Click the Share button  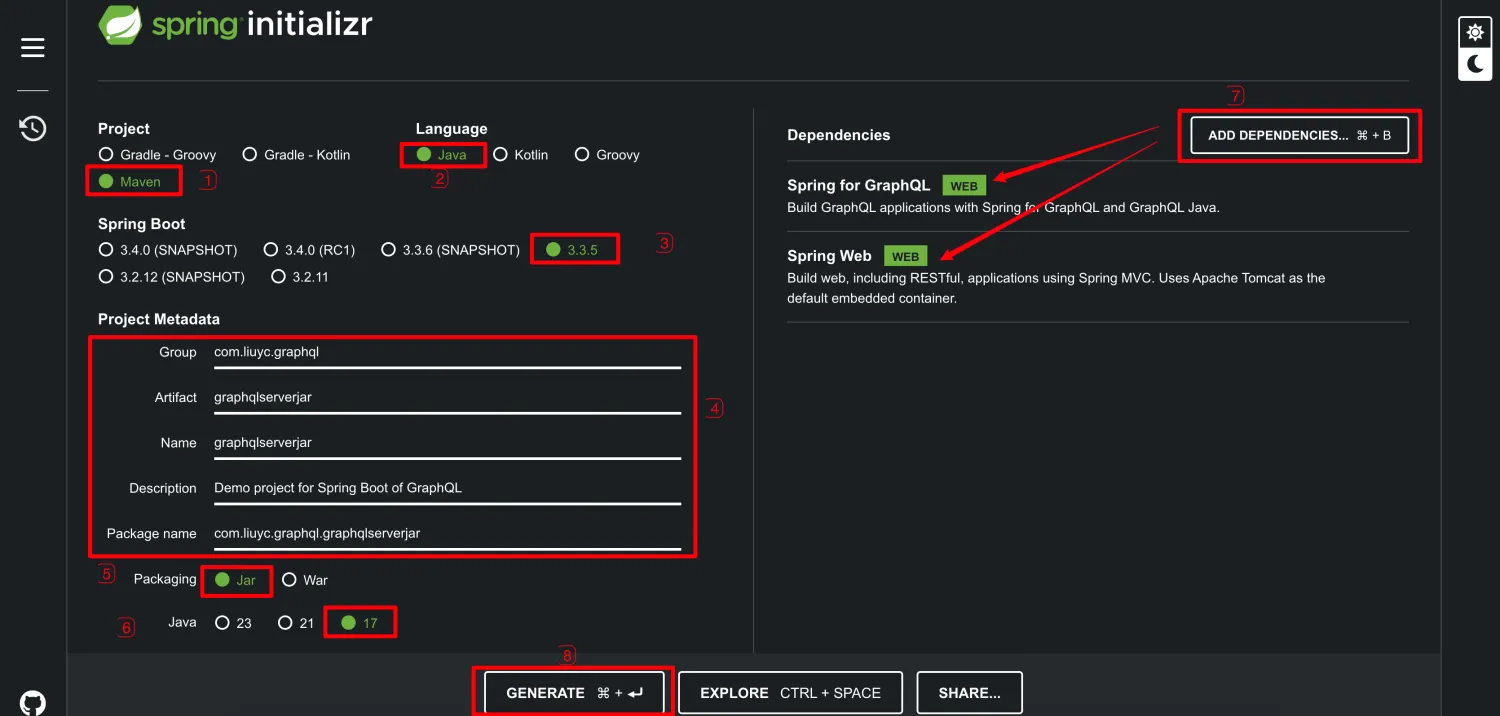[969, 693]
